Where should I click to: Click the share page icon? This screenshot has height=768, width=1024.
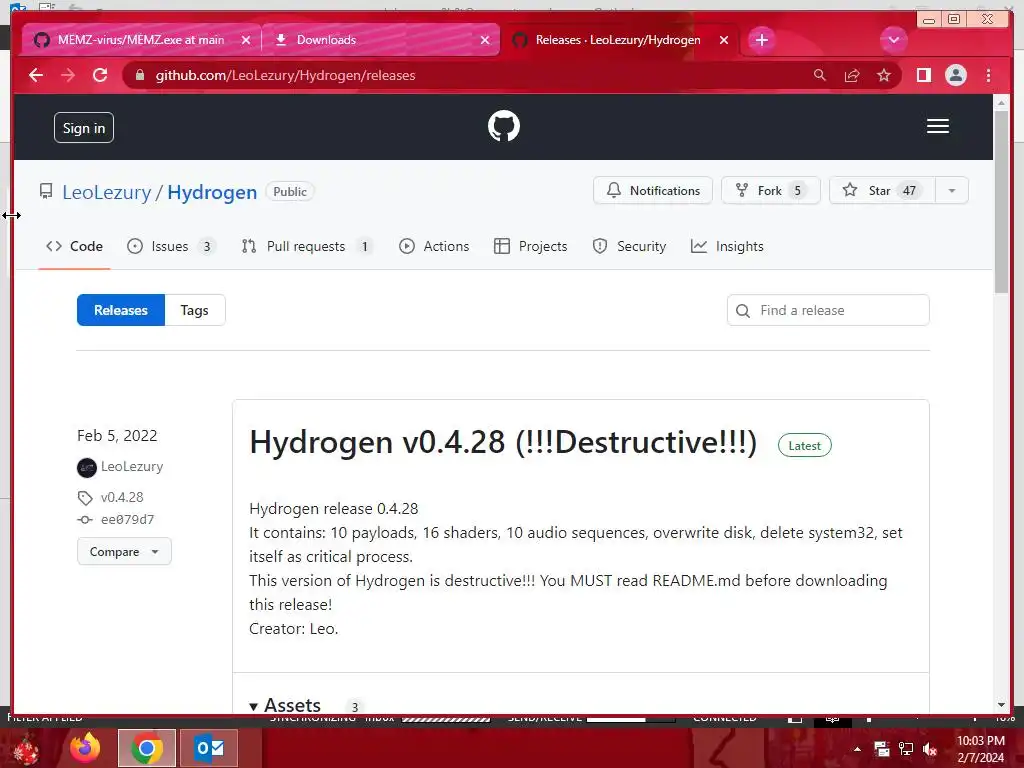pyautogui.click(x=852, y=76)
